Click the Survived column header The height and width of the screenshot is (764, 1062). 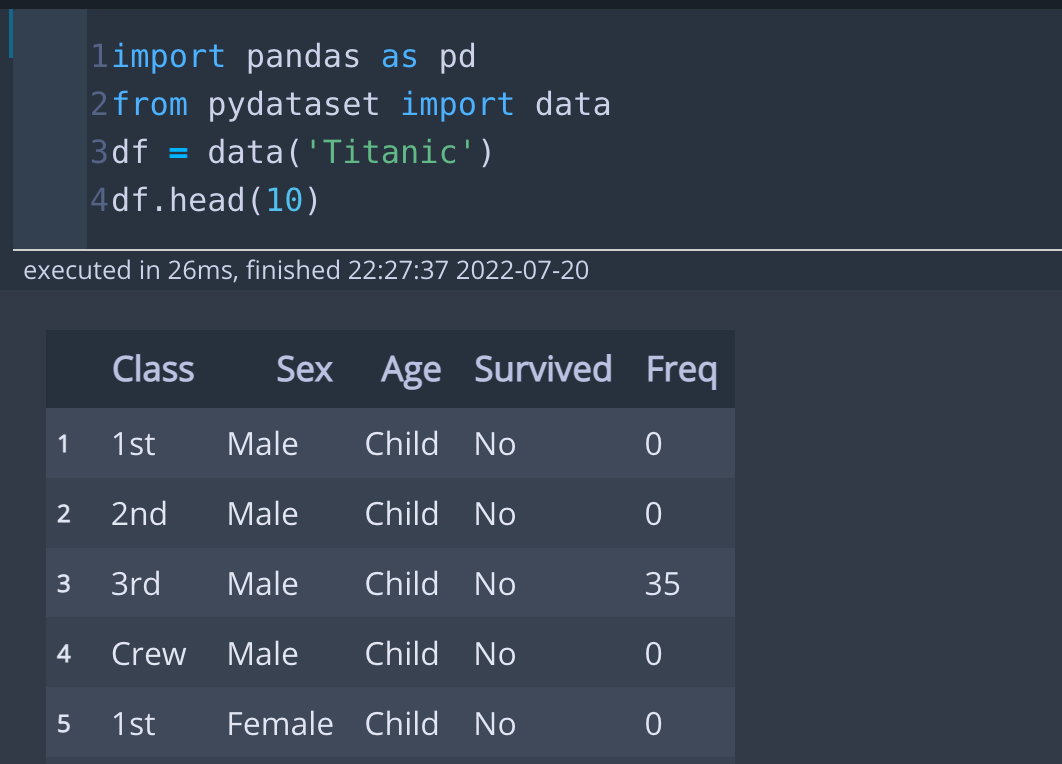tap(543, 369)
